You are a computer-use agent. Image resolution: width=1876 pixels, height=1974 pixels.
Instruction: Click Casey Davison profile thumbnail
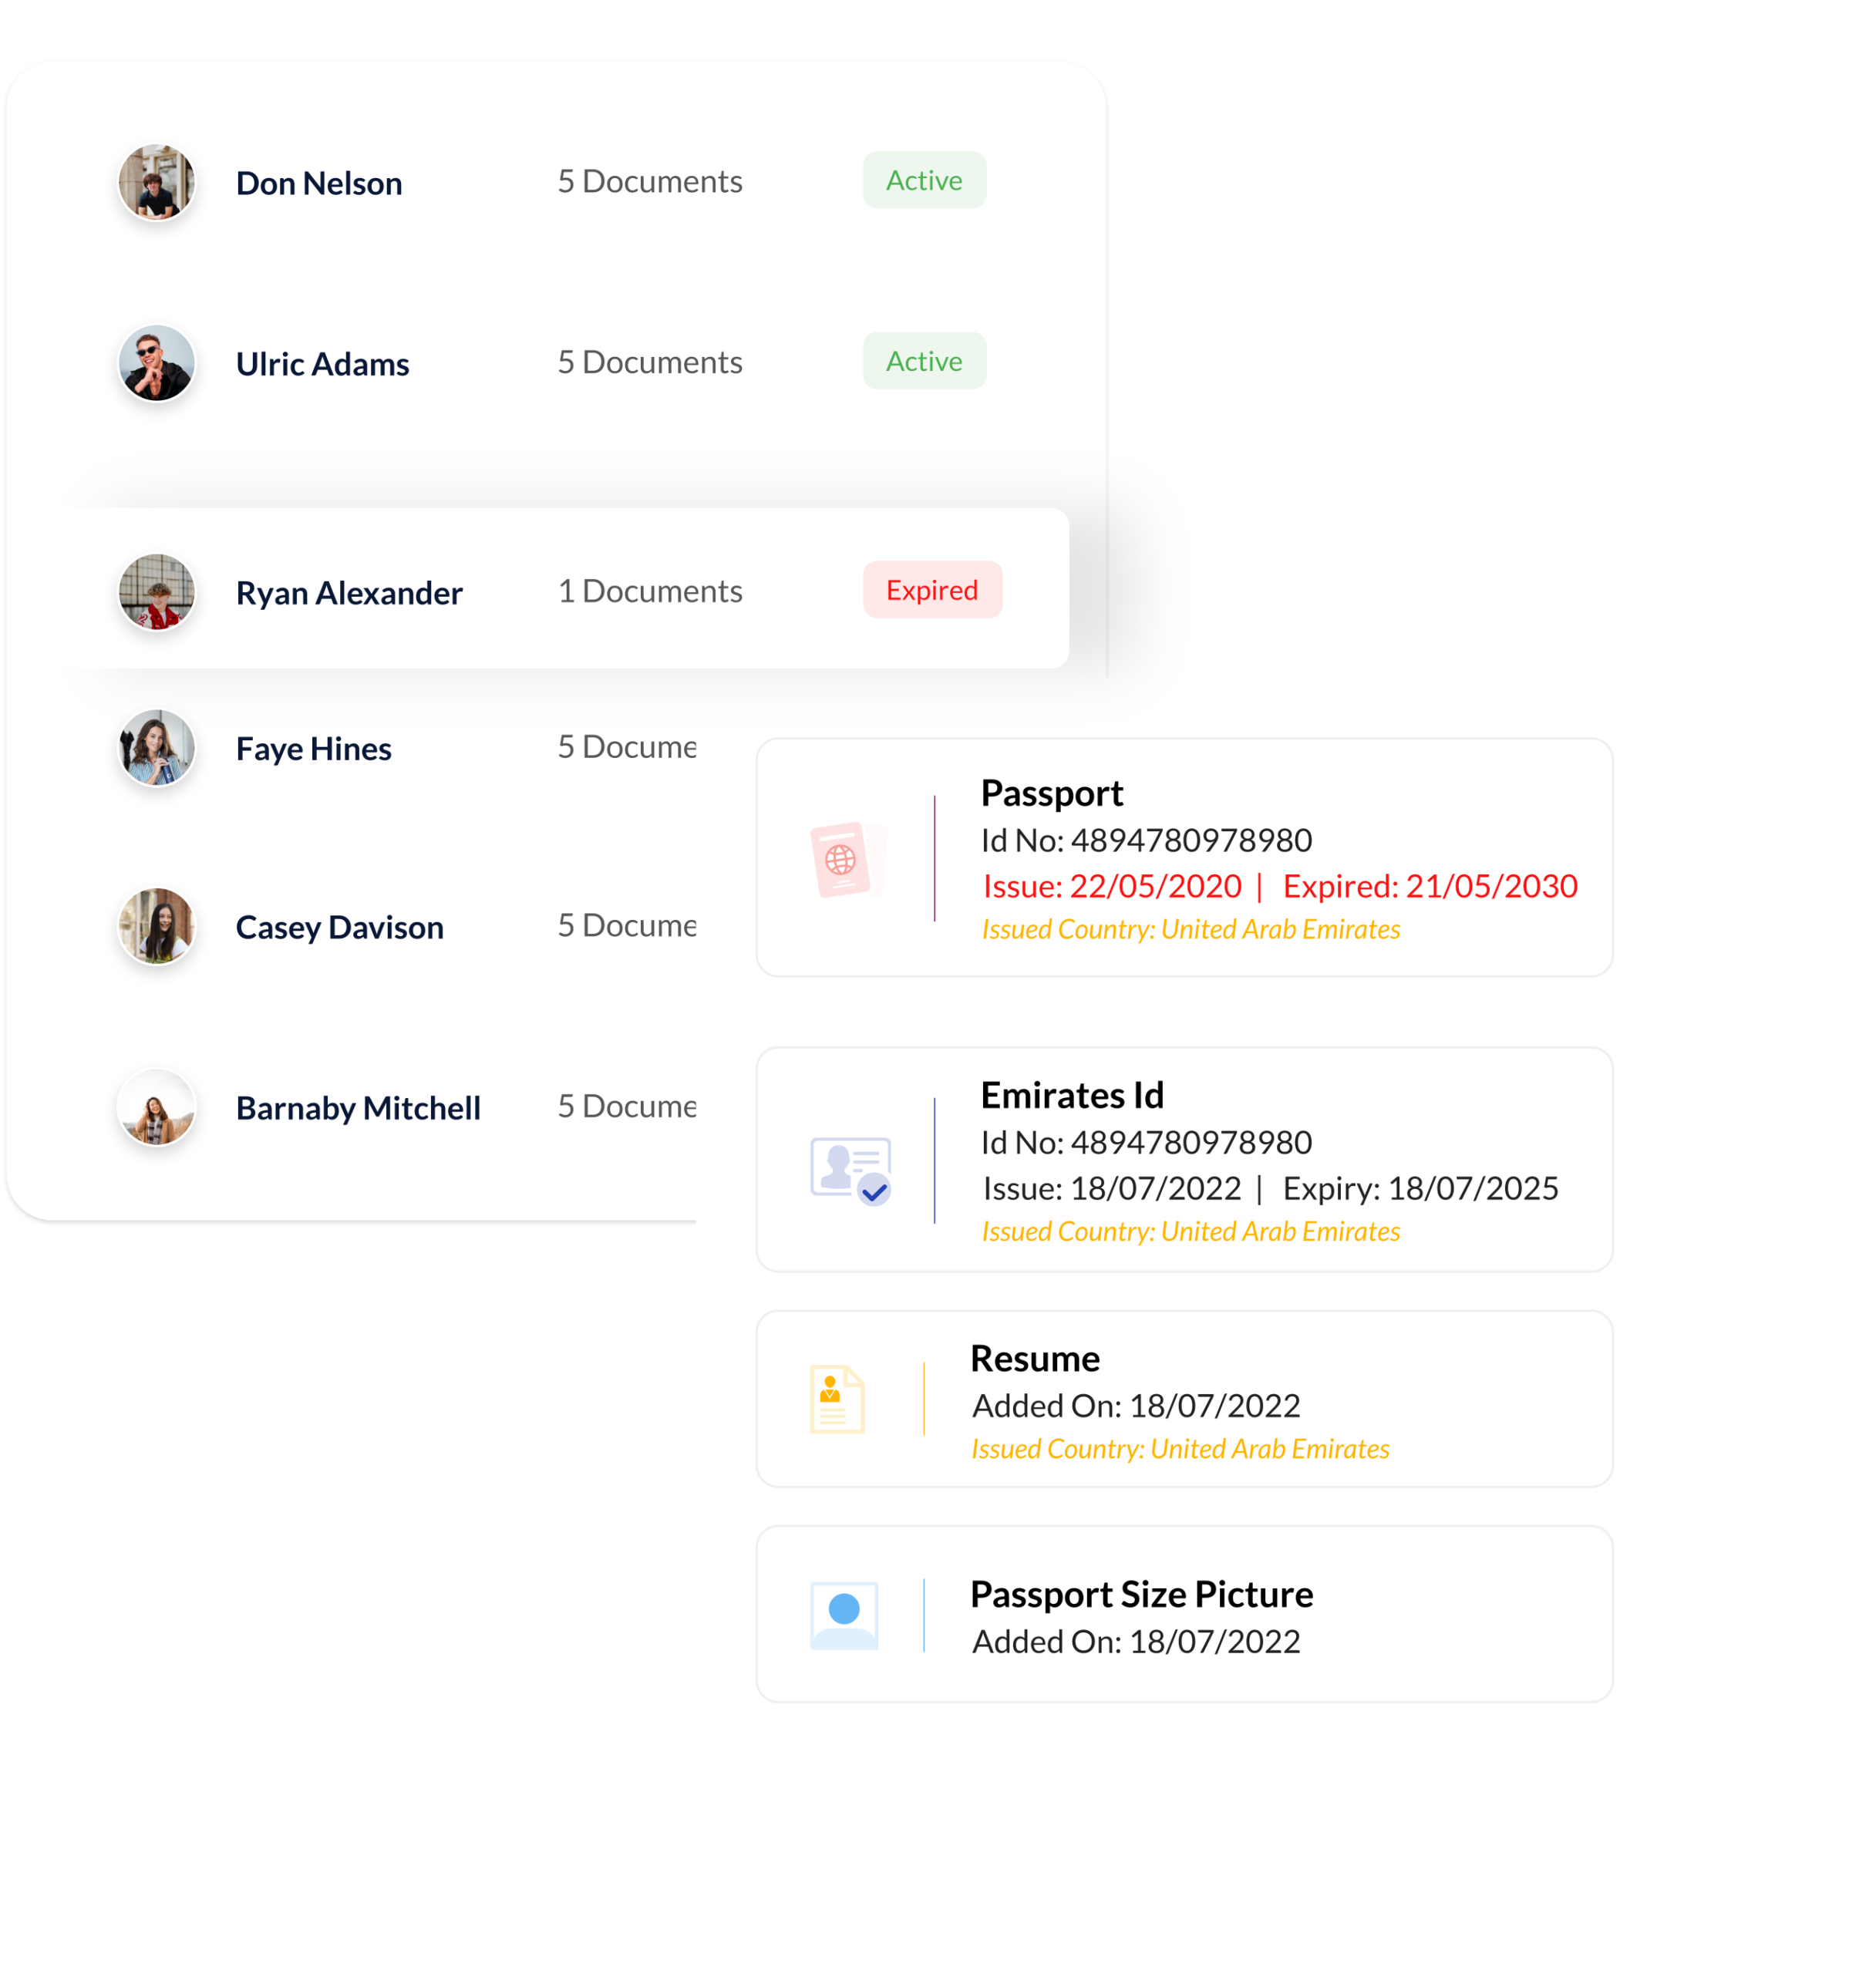tap(155, 925)
